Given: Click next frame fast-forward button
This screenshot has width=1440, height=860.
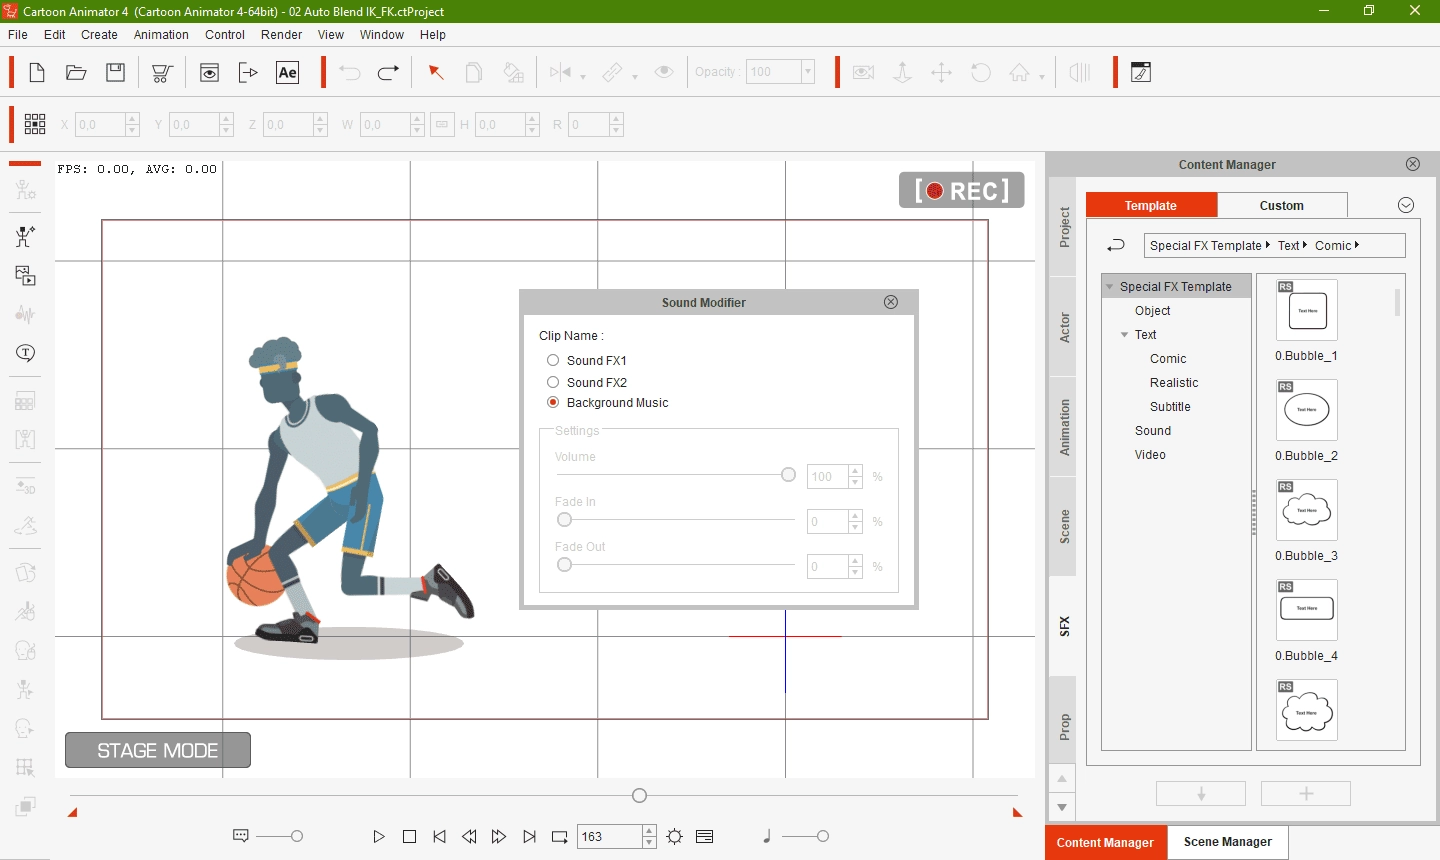Looking at the screenshot, I should pos(499,836).
